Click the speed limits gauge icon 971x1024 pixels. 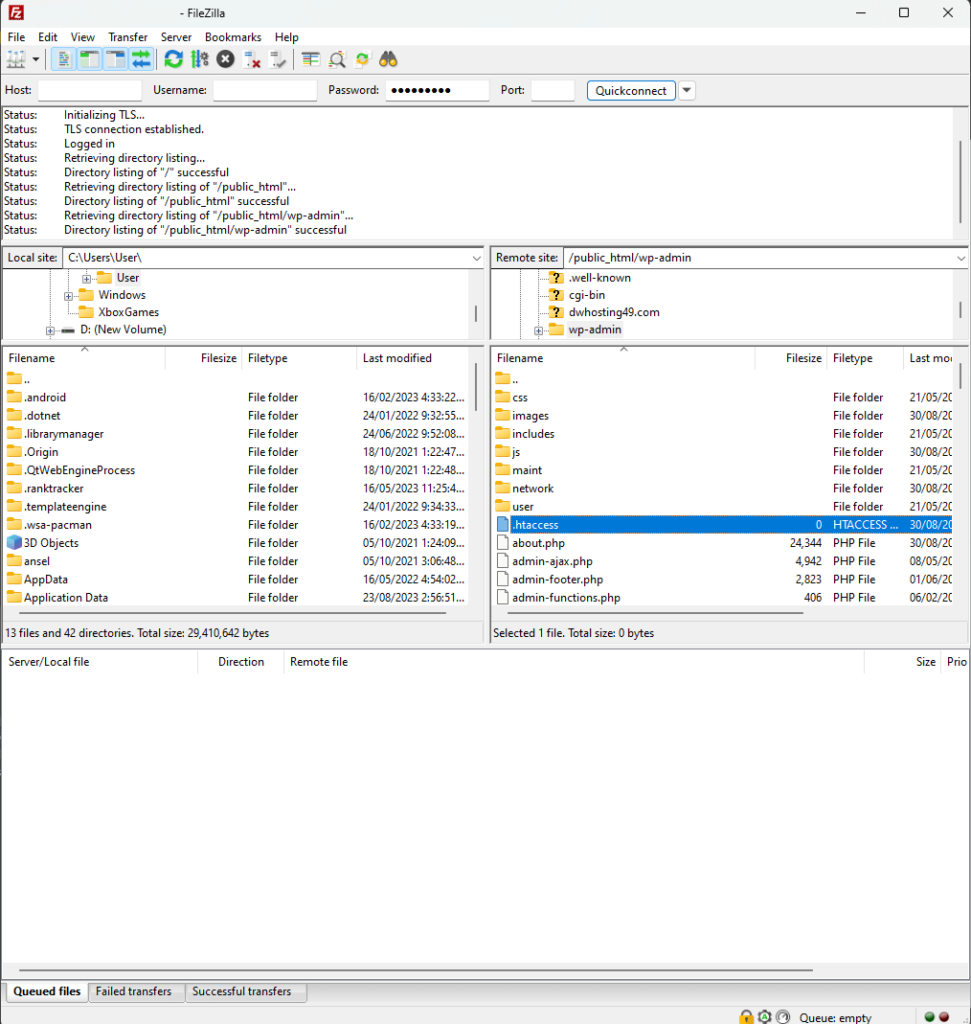tap(783, 1017)
